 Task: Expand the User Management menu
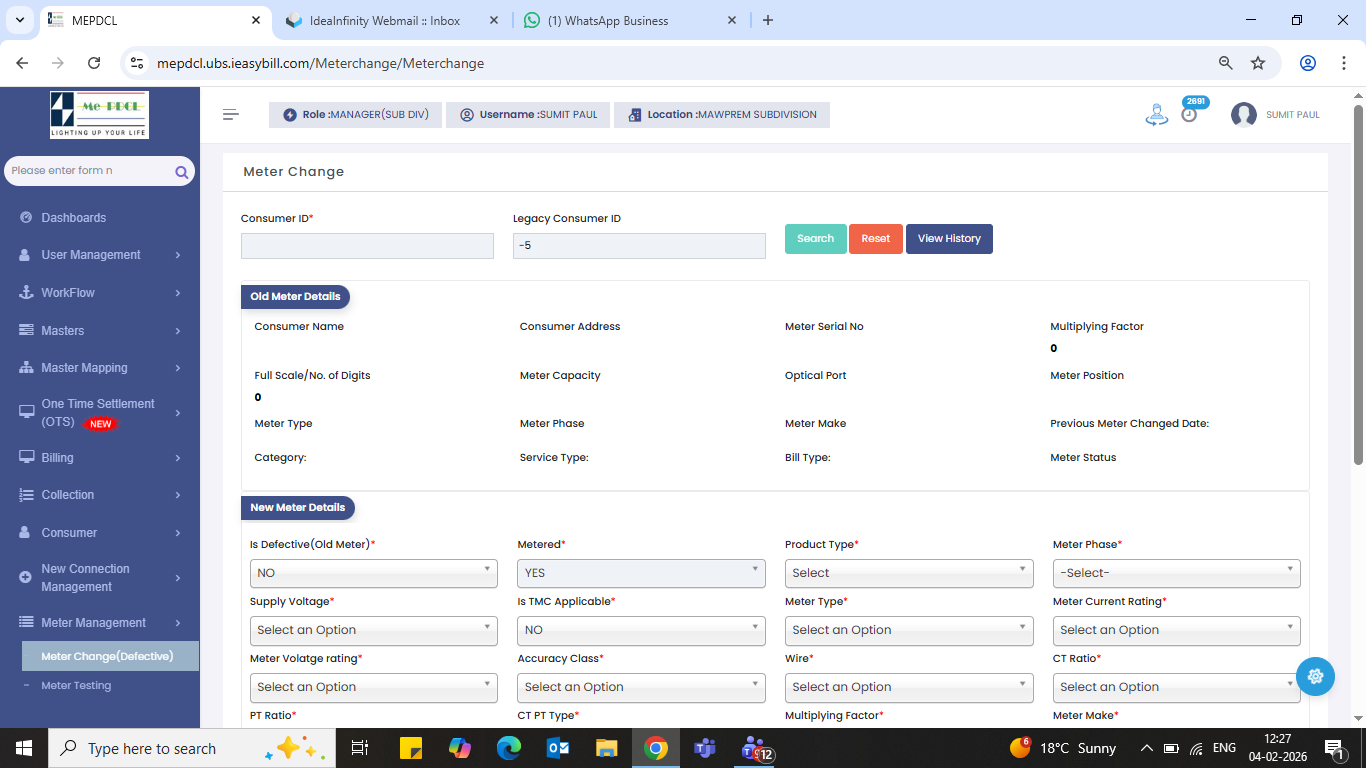tap(100, 255)
